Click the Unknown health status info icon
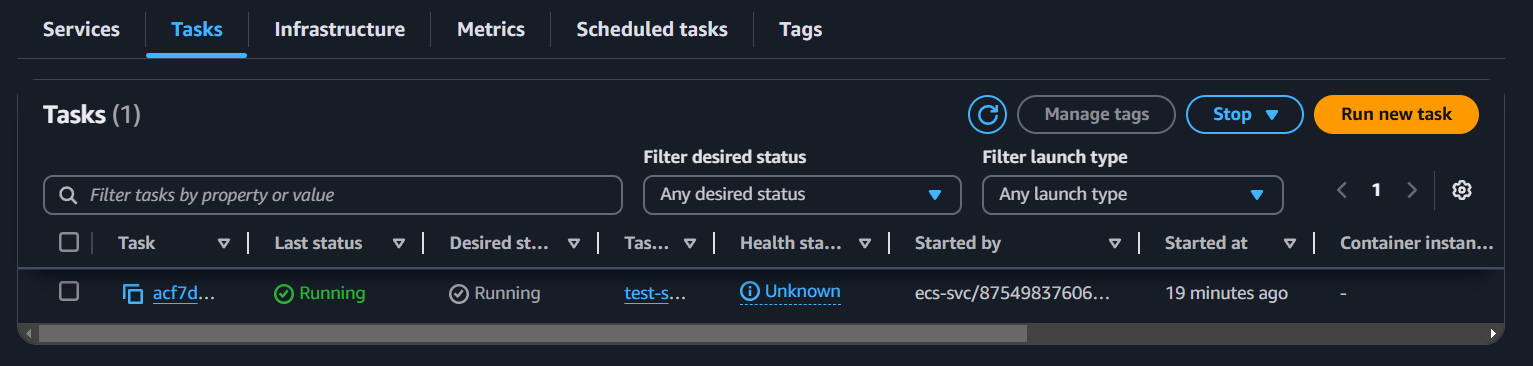 (750, 292)
